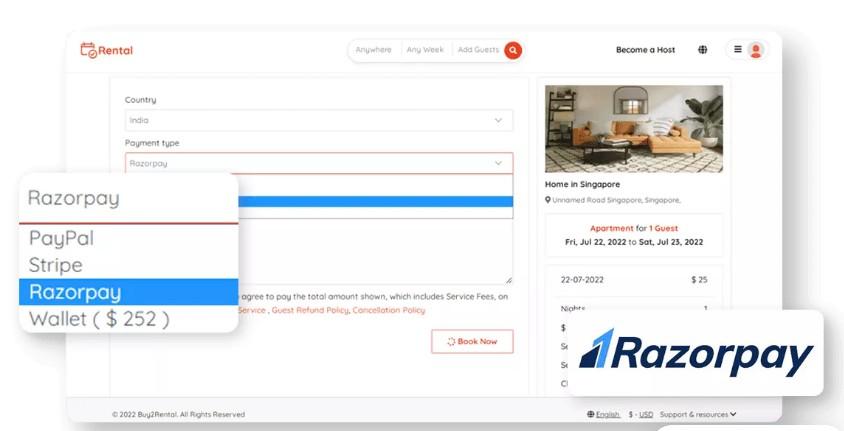Select PayPal in the enlarged list
Viewport: 844px width, 431px height.
[x=61, y=238]
